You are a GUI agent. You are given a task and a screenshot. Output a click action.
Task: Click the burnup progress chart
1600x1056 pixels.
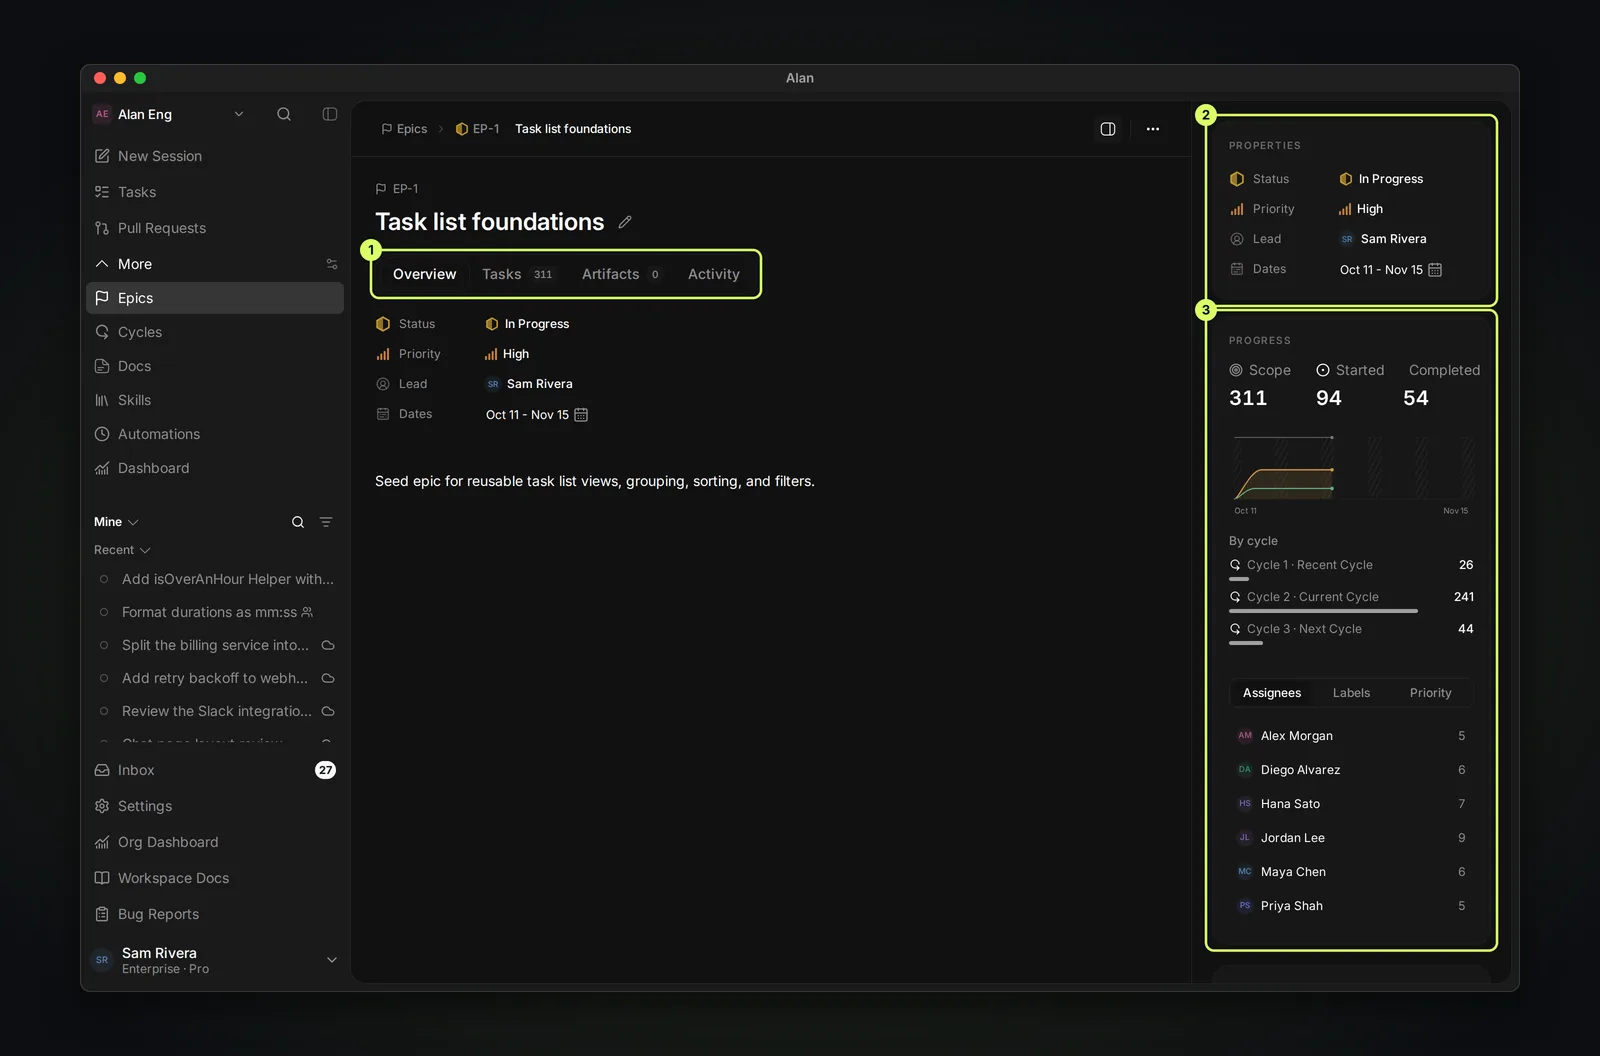[1353, 469]
